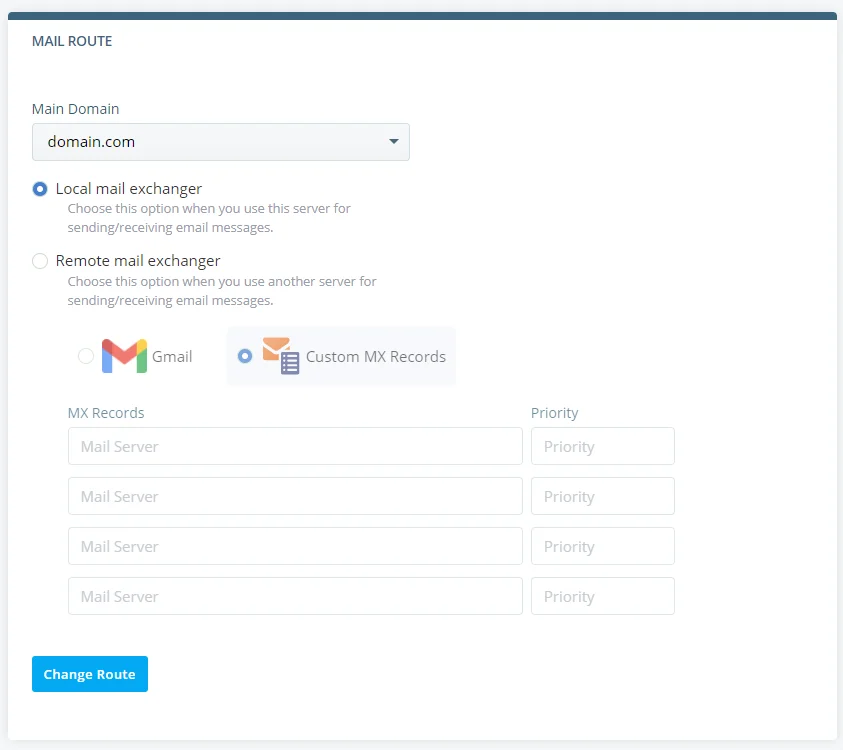Click the dropdown caret on Main Domain selector

click(393, 141)
